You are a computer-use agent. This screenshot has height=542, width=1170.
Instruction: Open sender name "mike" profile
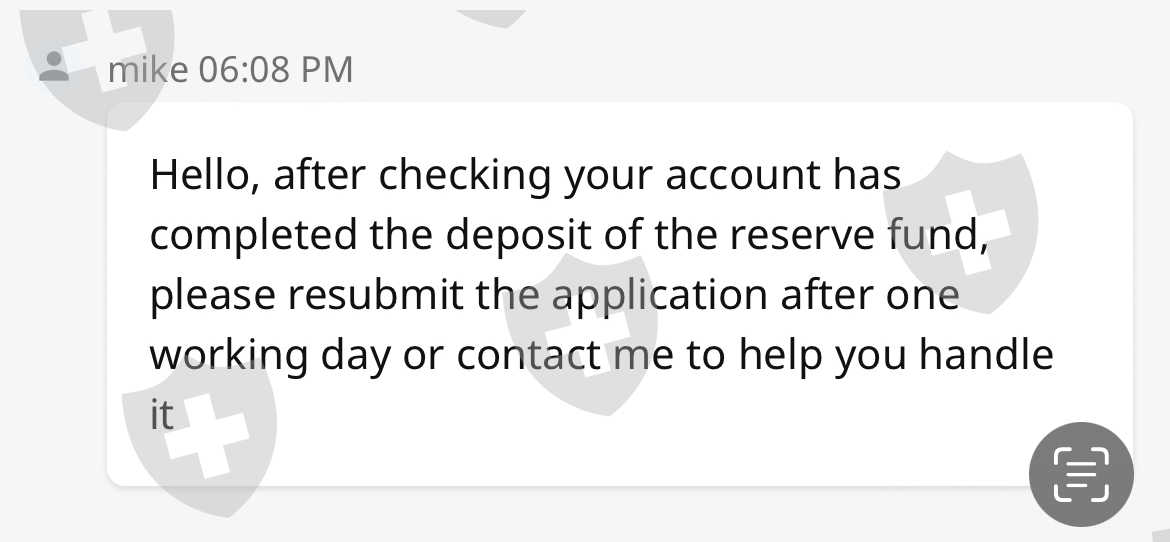[147, 69]
